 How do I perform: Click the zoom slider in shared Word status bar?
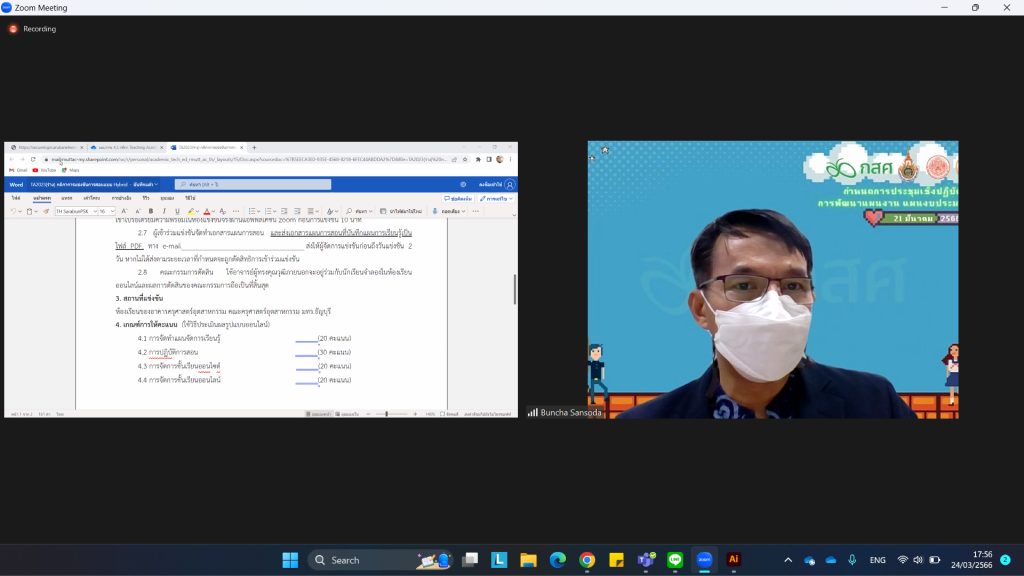392,414
